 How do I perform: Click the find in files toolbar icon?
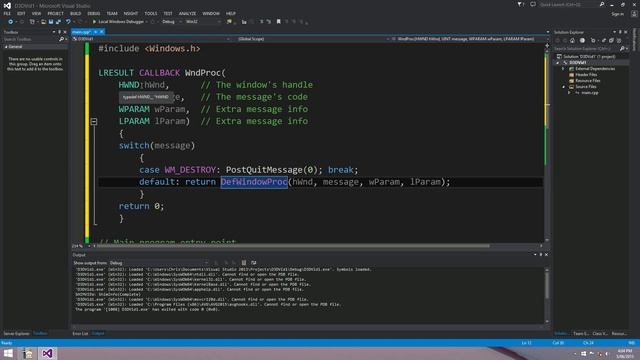229,22
